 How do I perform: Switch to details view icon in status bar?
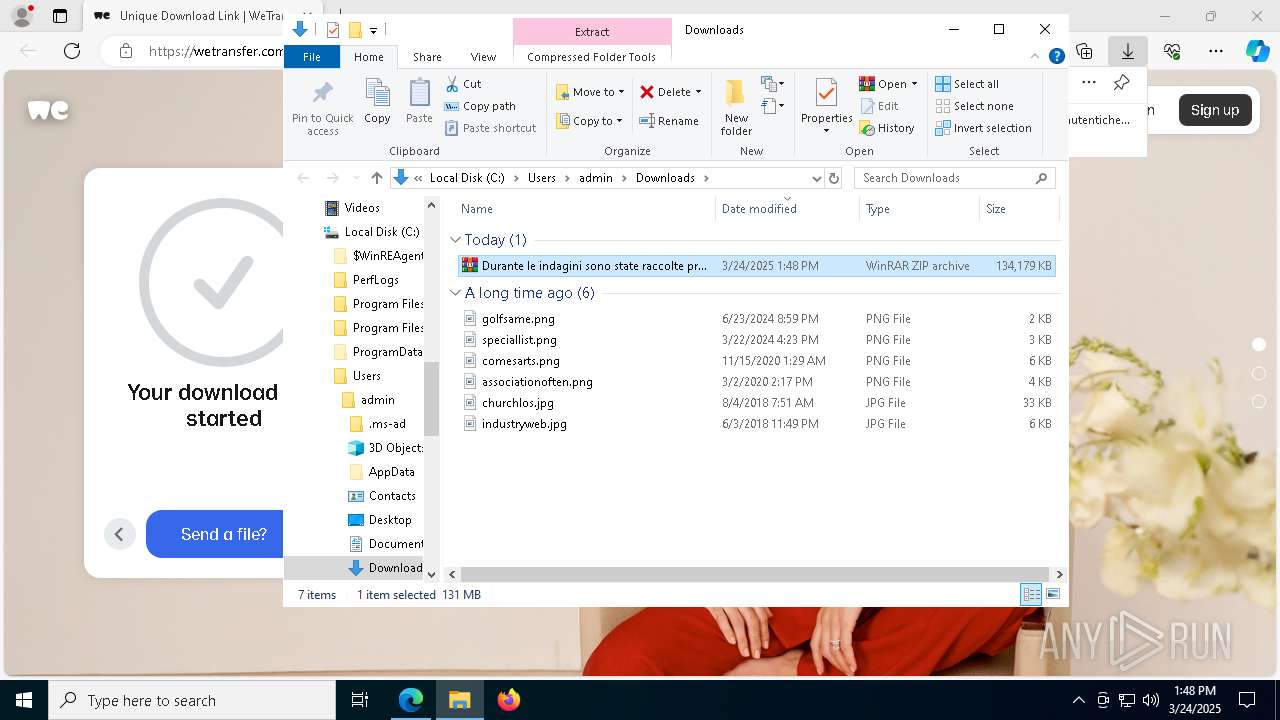1031,595
